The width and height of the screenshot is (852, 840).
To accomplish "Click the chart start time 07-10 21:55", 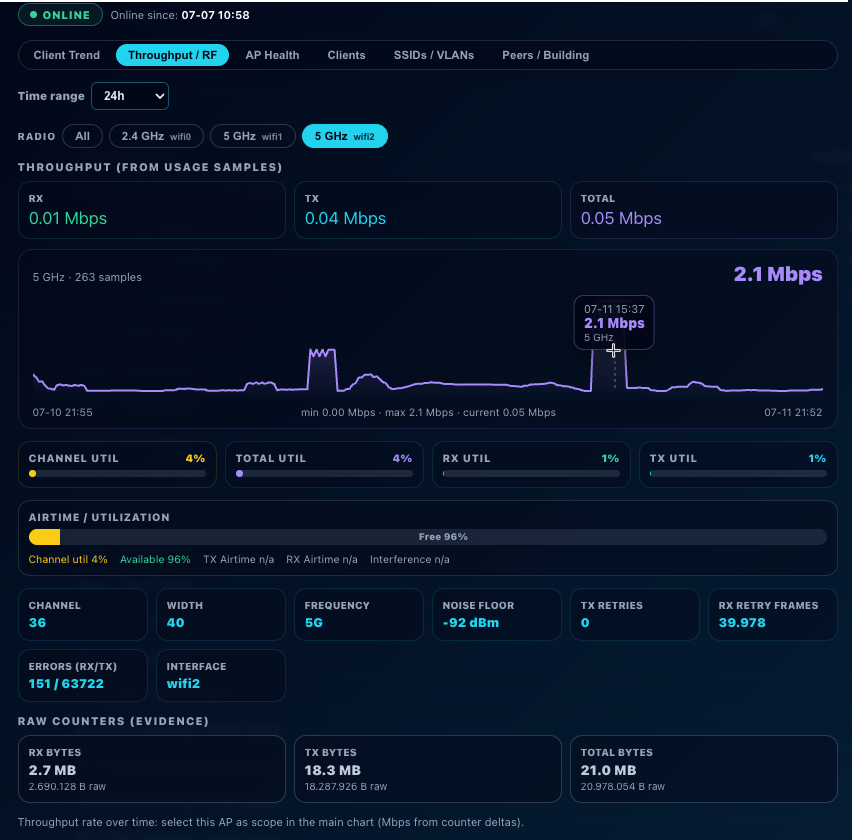I will [x=62, y=412].
